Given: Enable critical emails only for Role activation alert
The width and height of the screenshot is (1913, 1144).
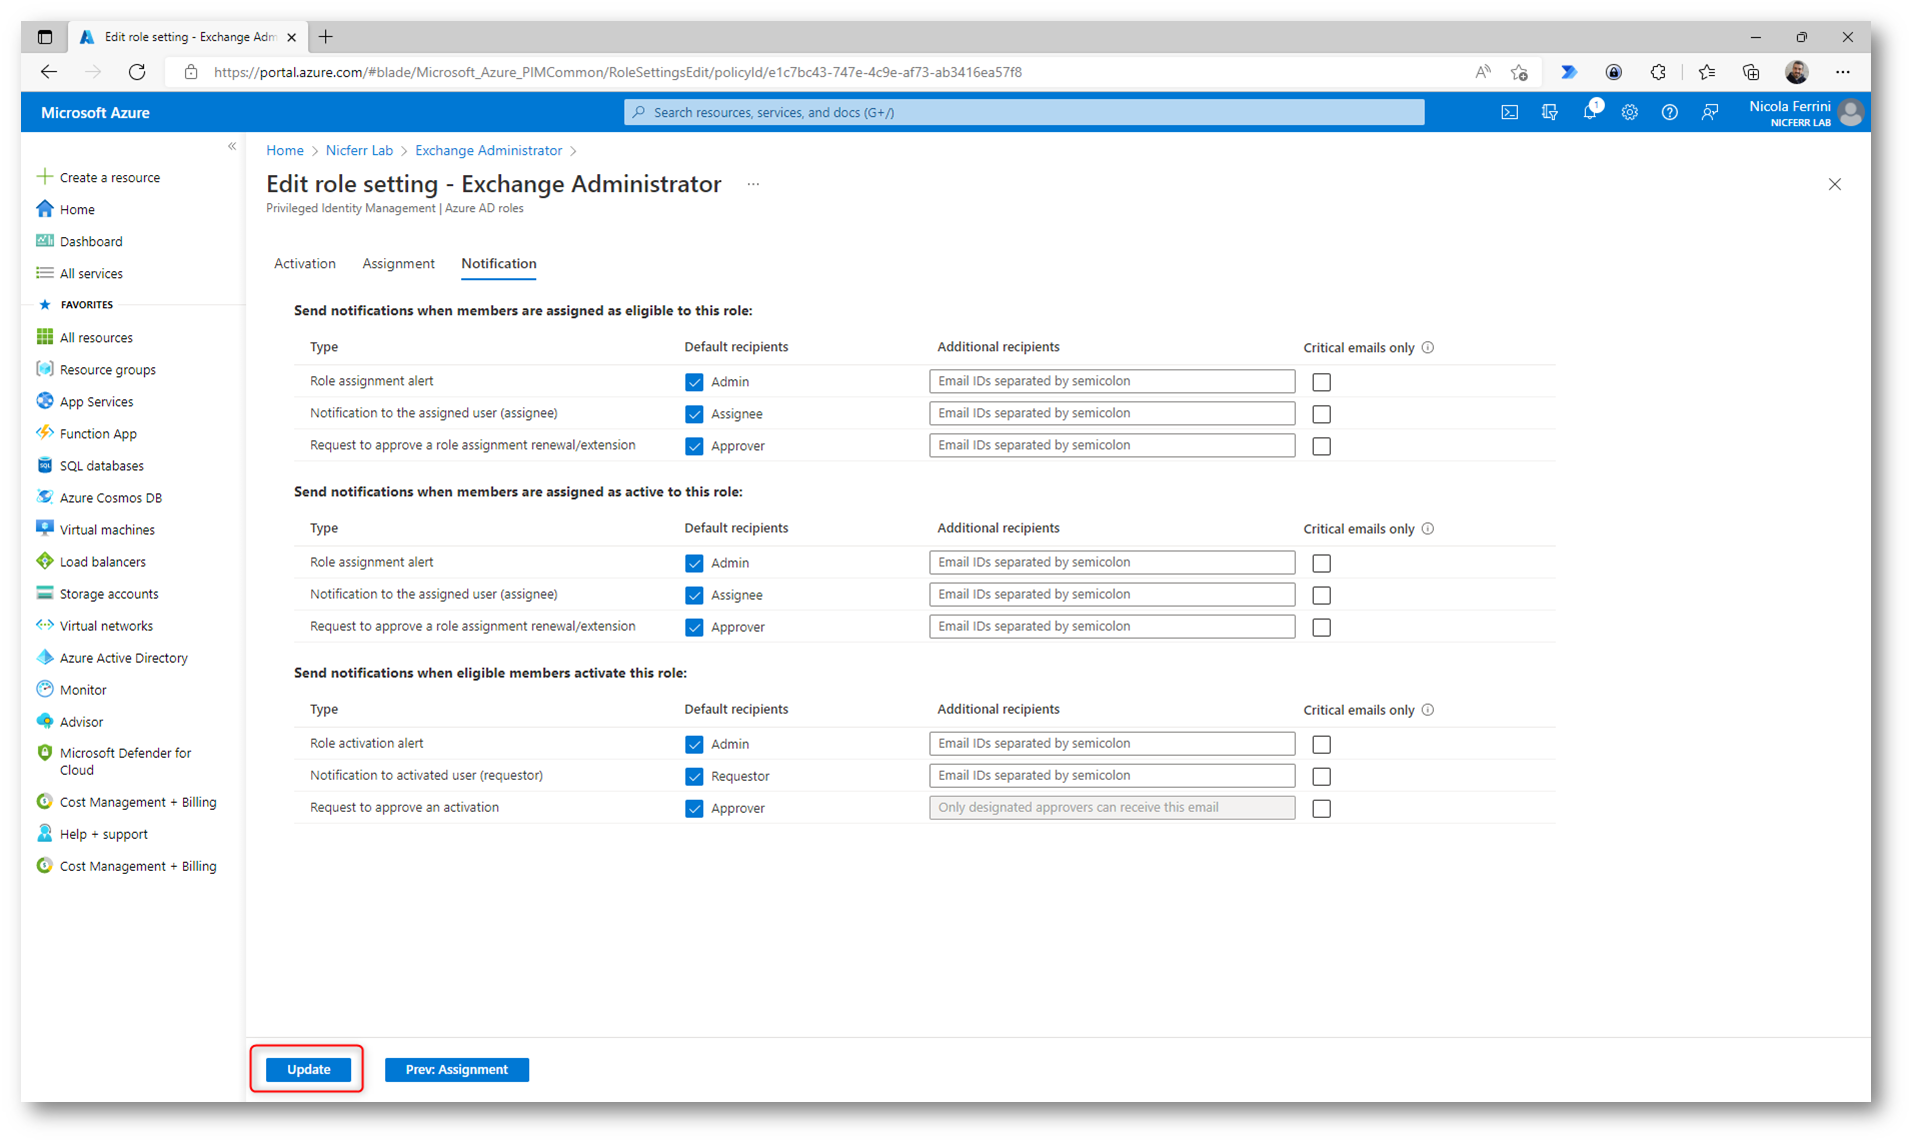Looking at the screenshot, I should tap(1321, 744).
